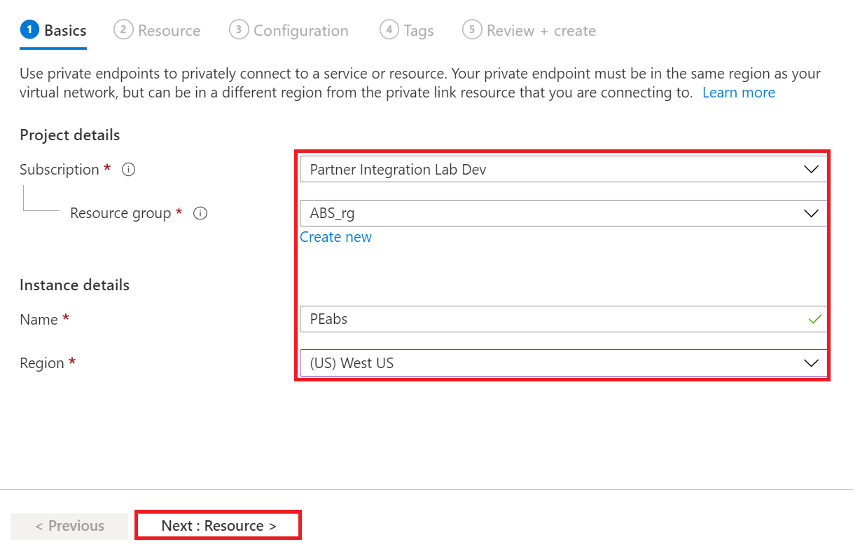Click into the Name input field
Viewport: 856px width, 552px height.
click(x=550, y=319)
